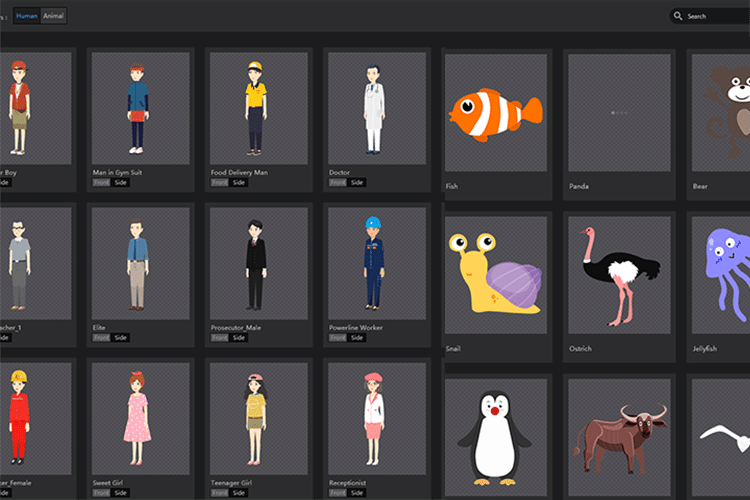
Task: Click Front button under Powerline Worker
Action: point(338,338)
